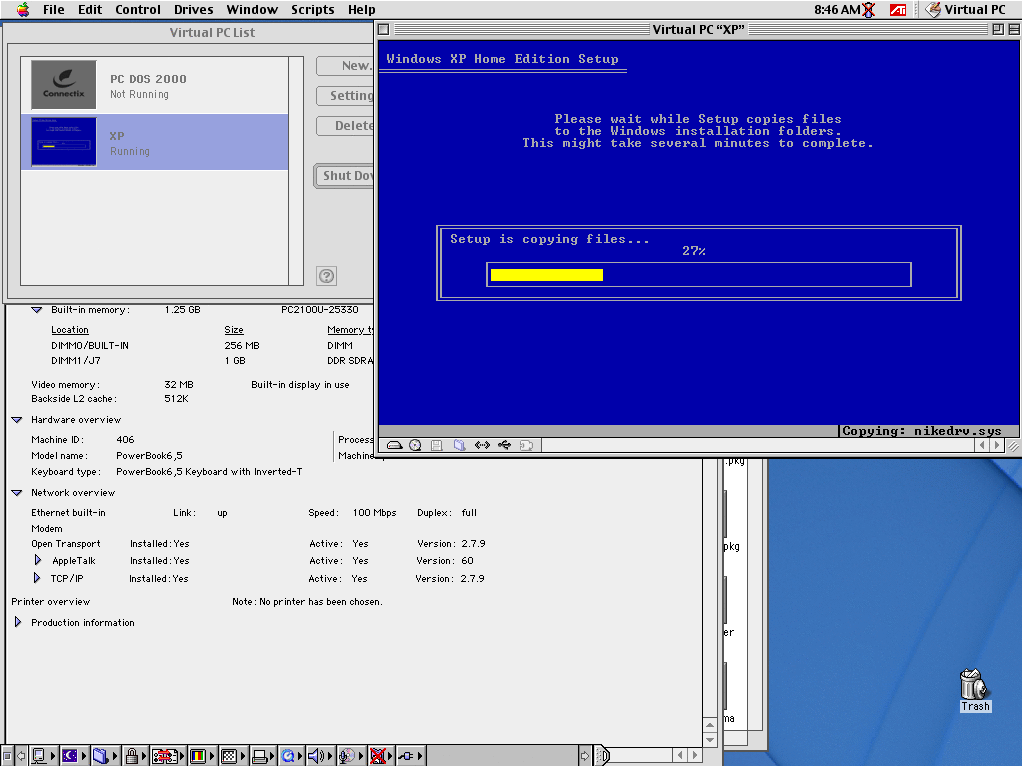This screenshot has height=766, width=1022.
Task: Collapse the Built-in memory section
Action: point(36,310)
